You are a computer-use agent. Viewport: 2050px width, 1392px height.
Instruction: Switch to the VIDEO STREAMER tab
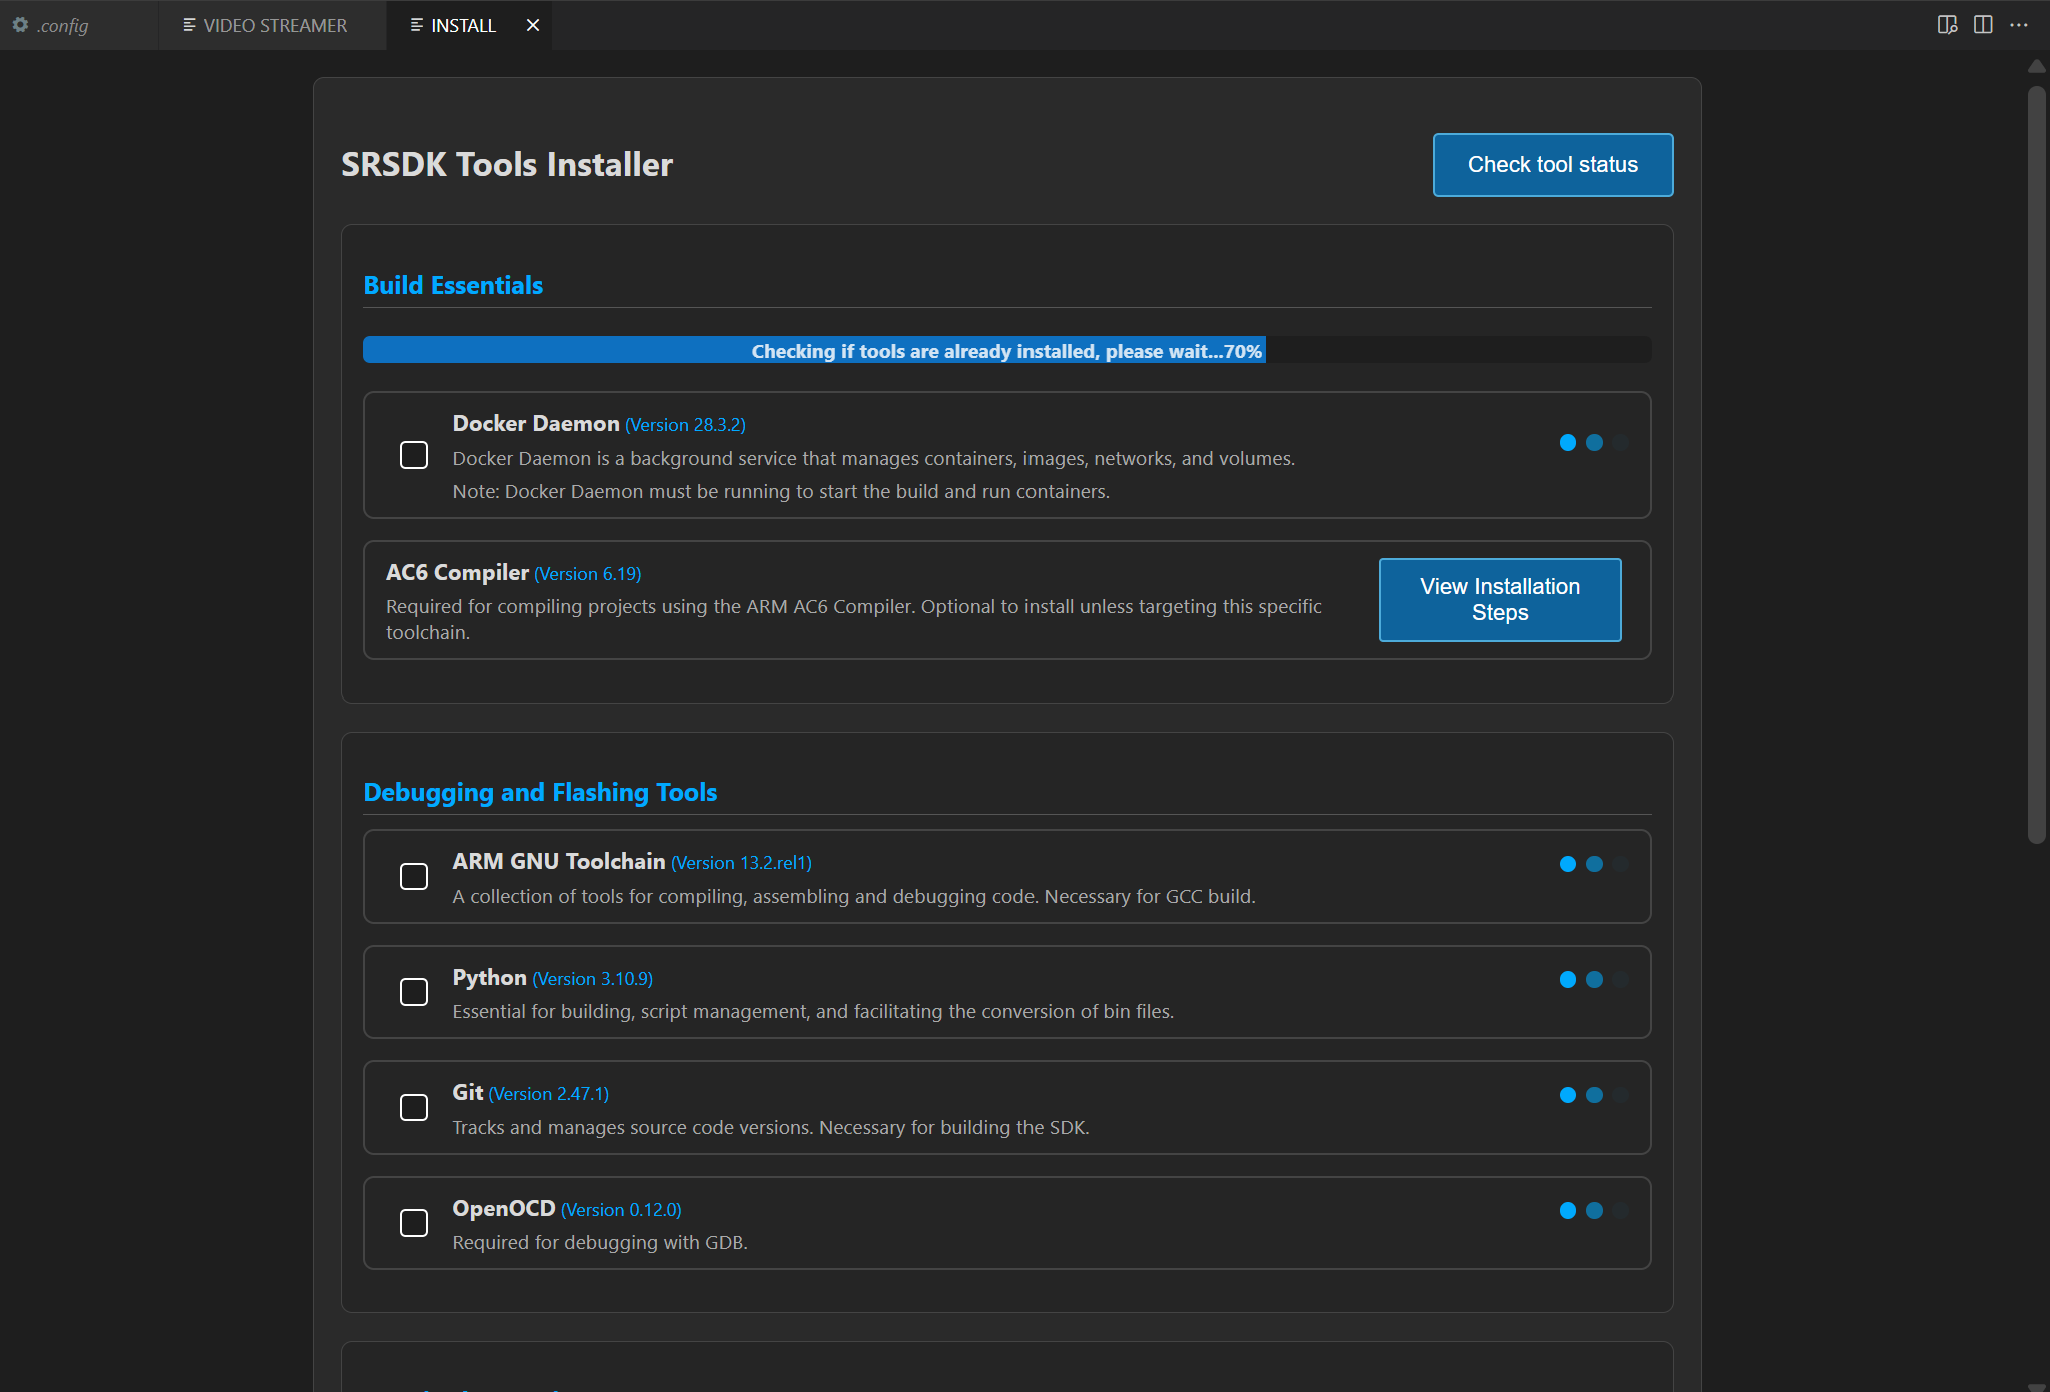pos(274,25)
